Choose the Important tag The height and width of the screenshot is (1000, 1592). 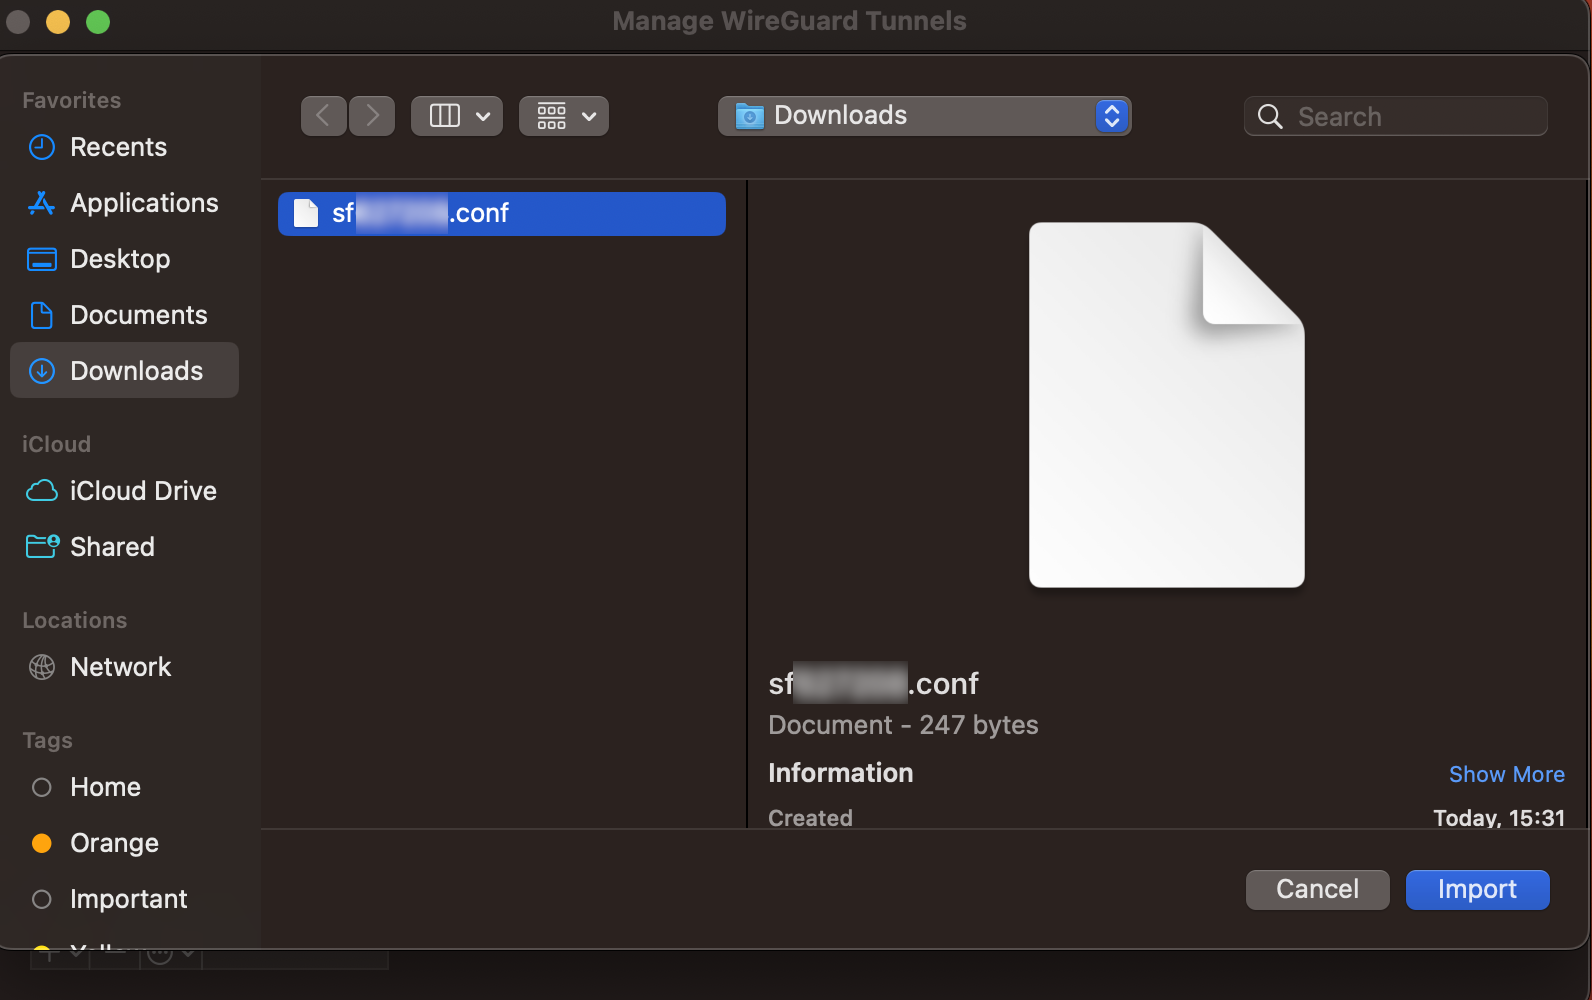[124, 899]
